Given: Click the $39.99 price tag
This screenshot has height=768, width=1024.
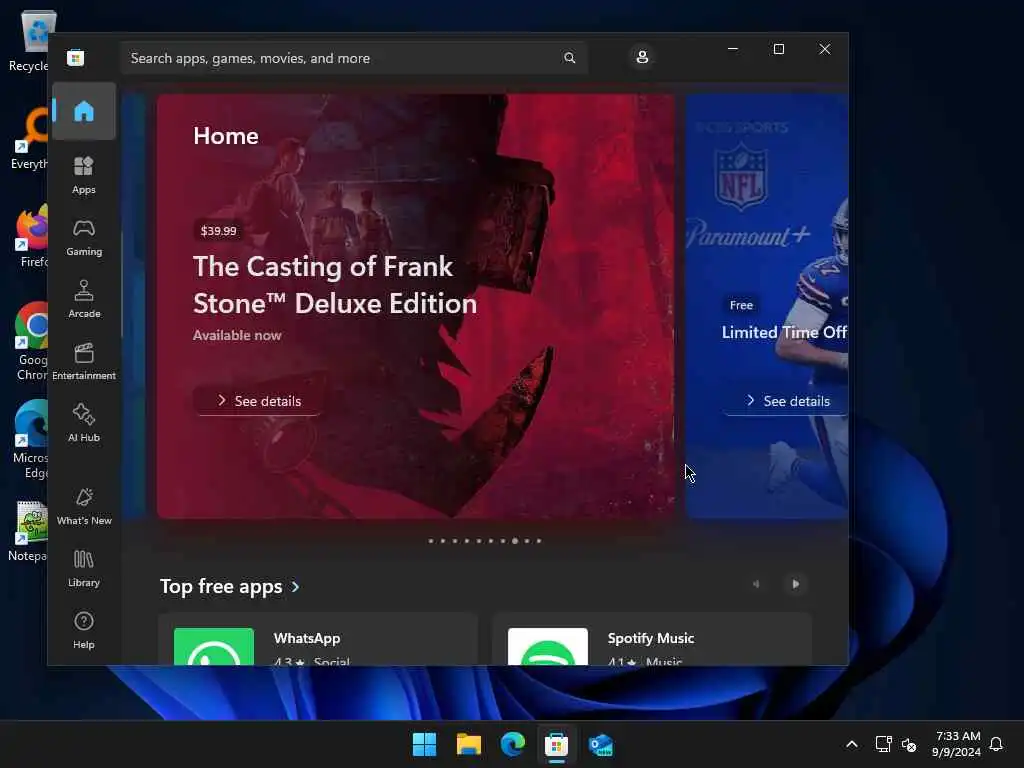Looking at the screenshot, I should pos(219,231).
